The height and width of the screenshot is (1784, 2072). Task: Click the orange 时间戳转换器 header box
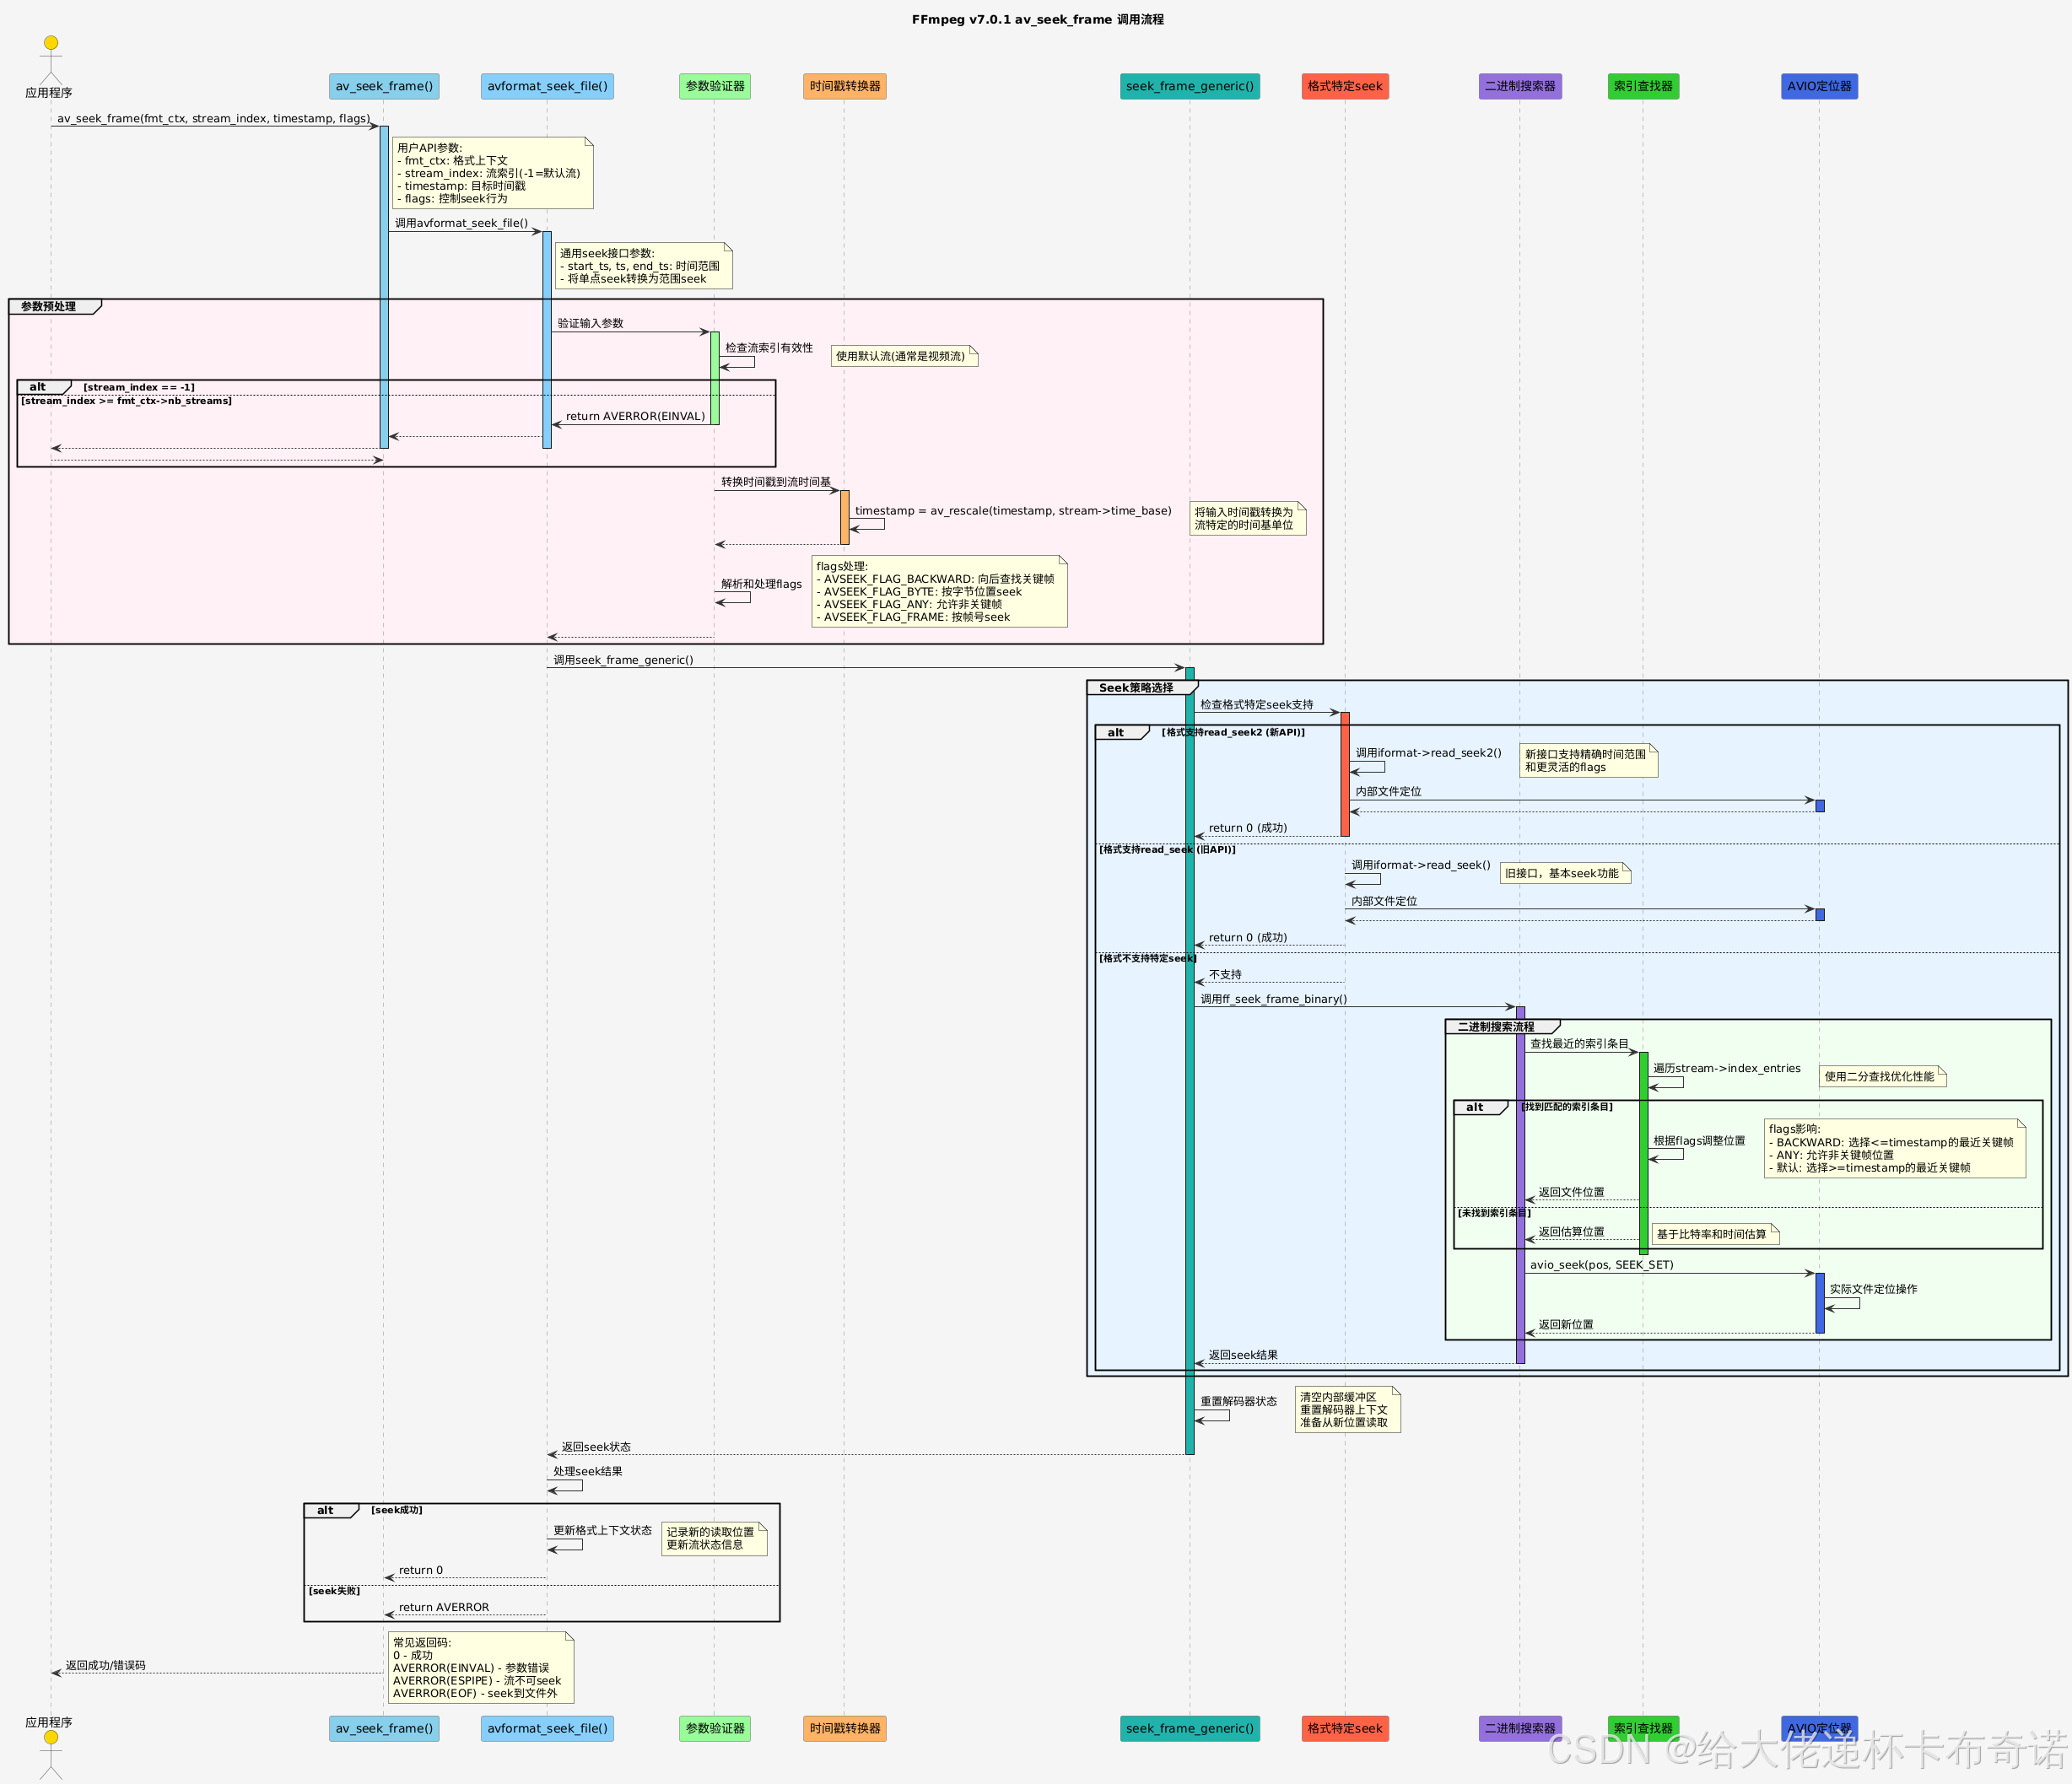point(844,86)
